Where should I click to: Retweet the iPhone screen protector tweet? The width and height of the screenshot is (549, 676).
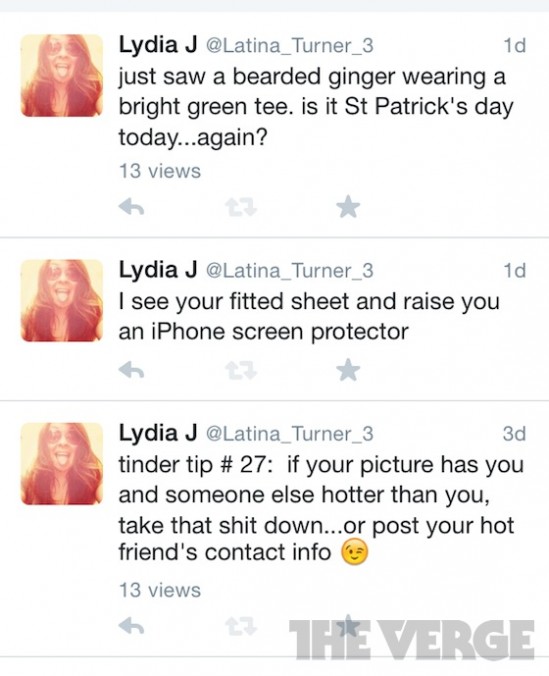pos(241,370)
